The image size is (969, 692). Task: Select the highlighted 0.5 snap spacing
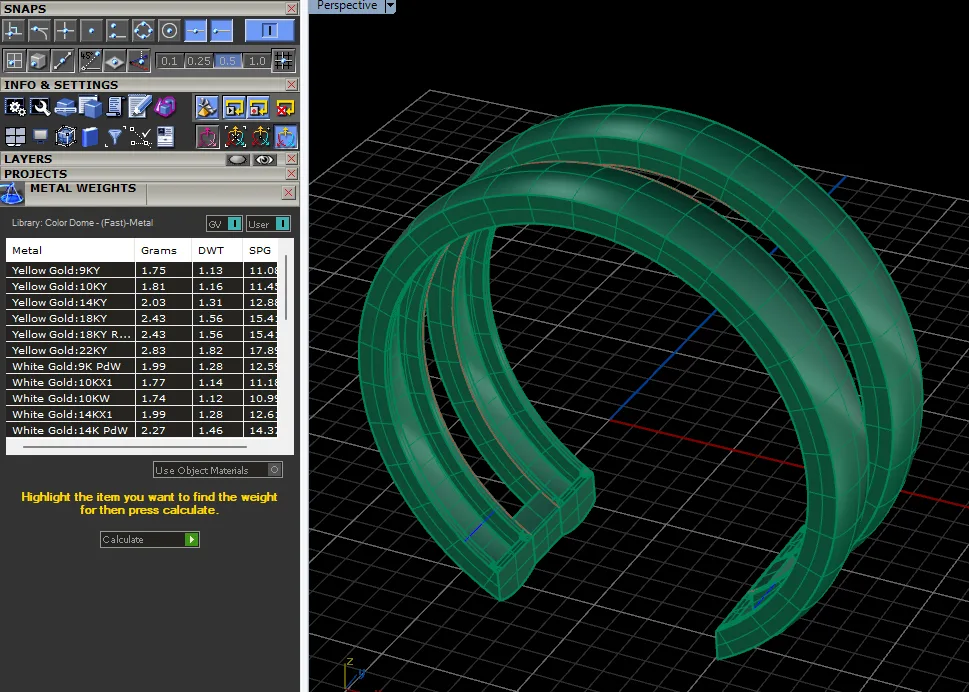(227, 61)
